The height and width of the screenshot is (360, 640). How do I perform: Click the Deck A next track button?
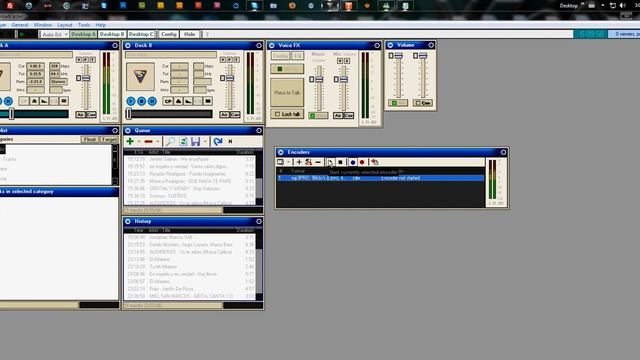8,101
